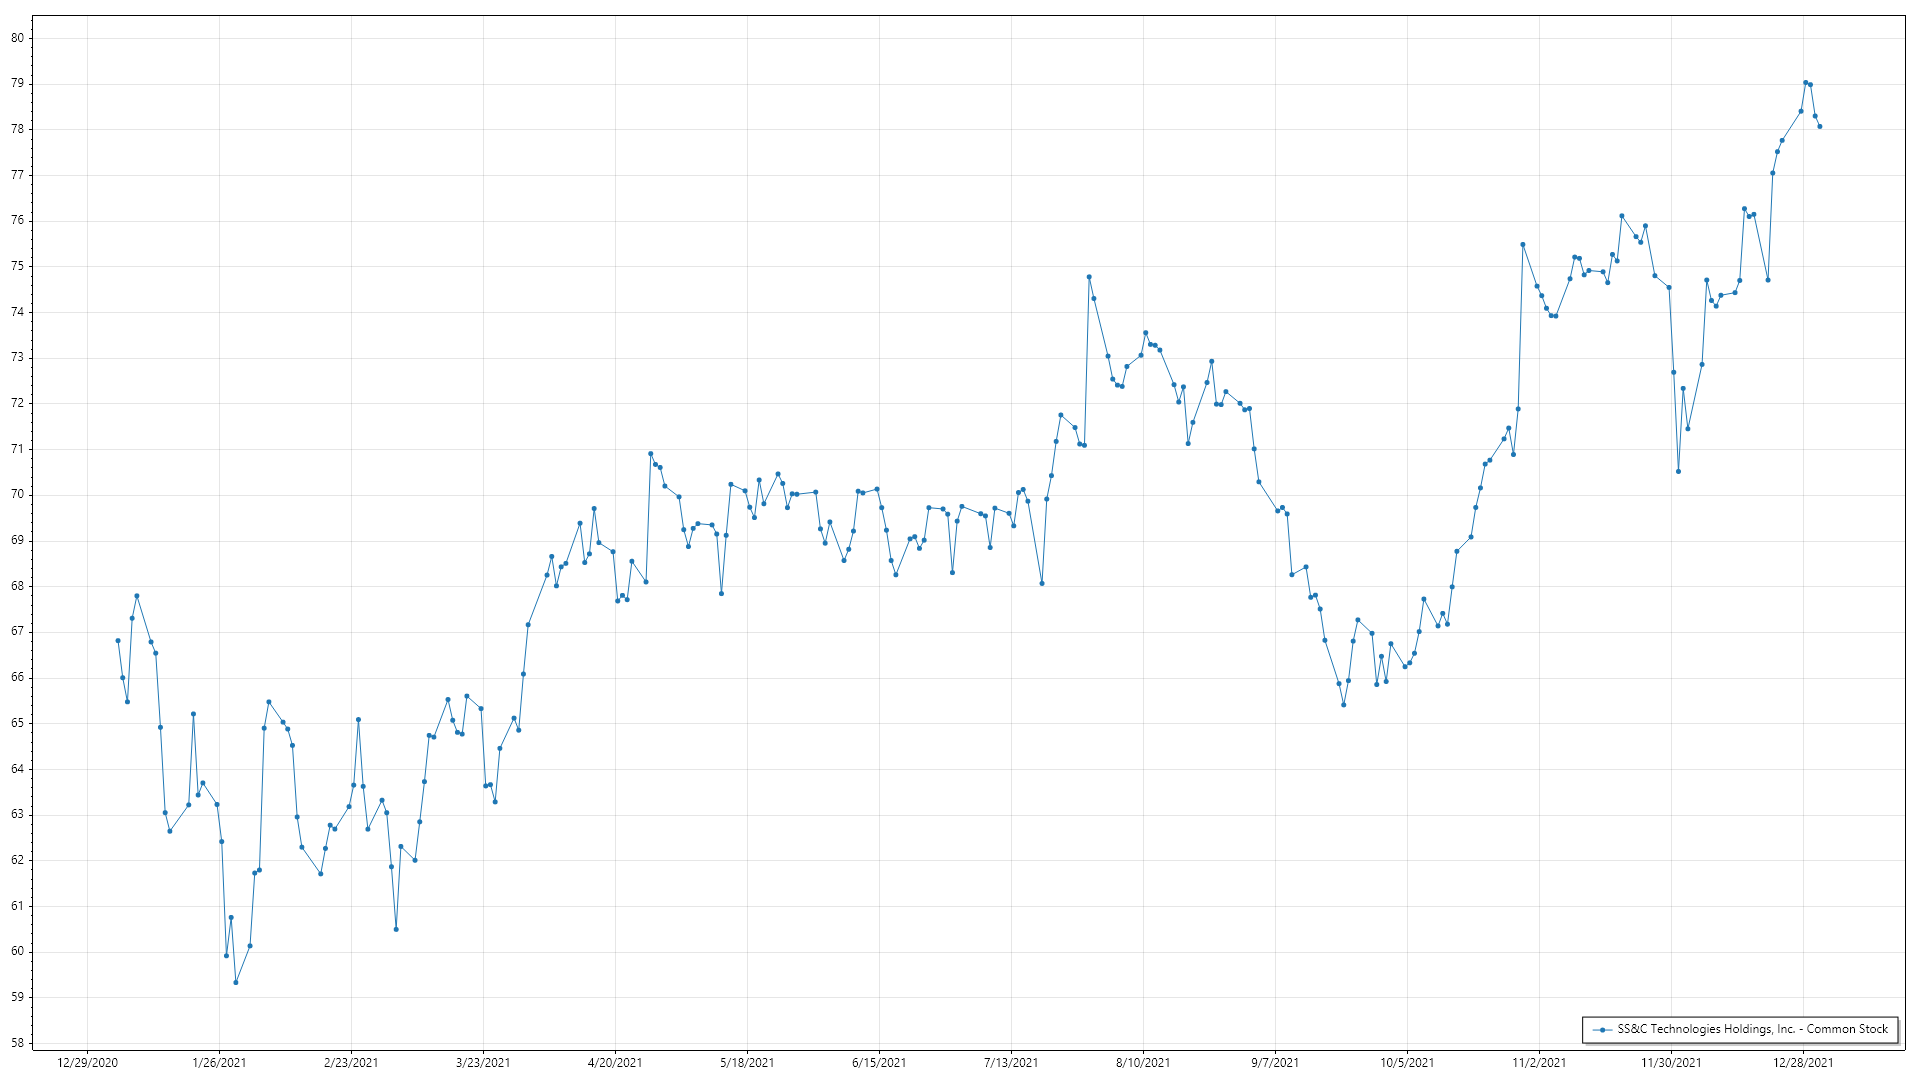Viewport: 1920px width, 1080px height.
Task: Click the September low point near 65.4
Action: click(x=1344, y=705)
